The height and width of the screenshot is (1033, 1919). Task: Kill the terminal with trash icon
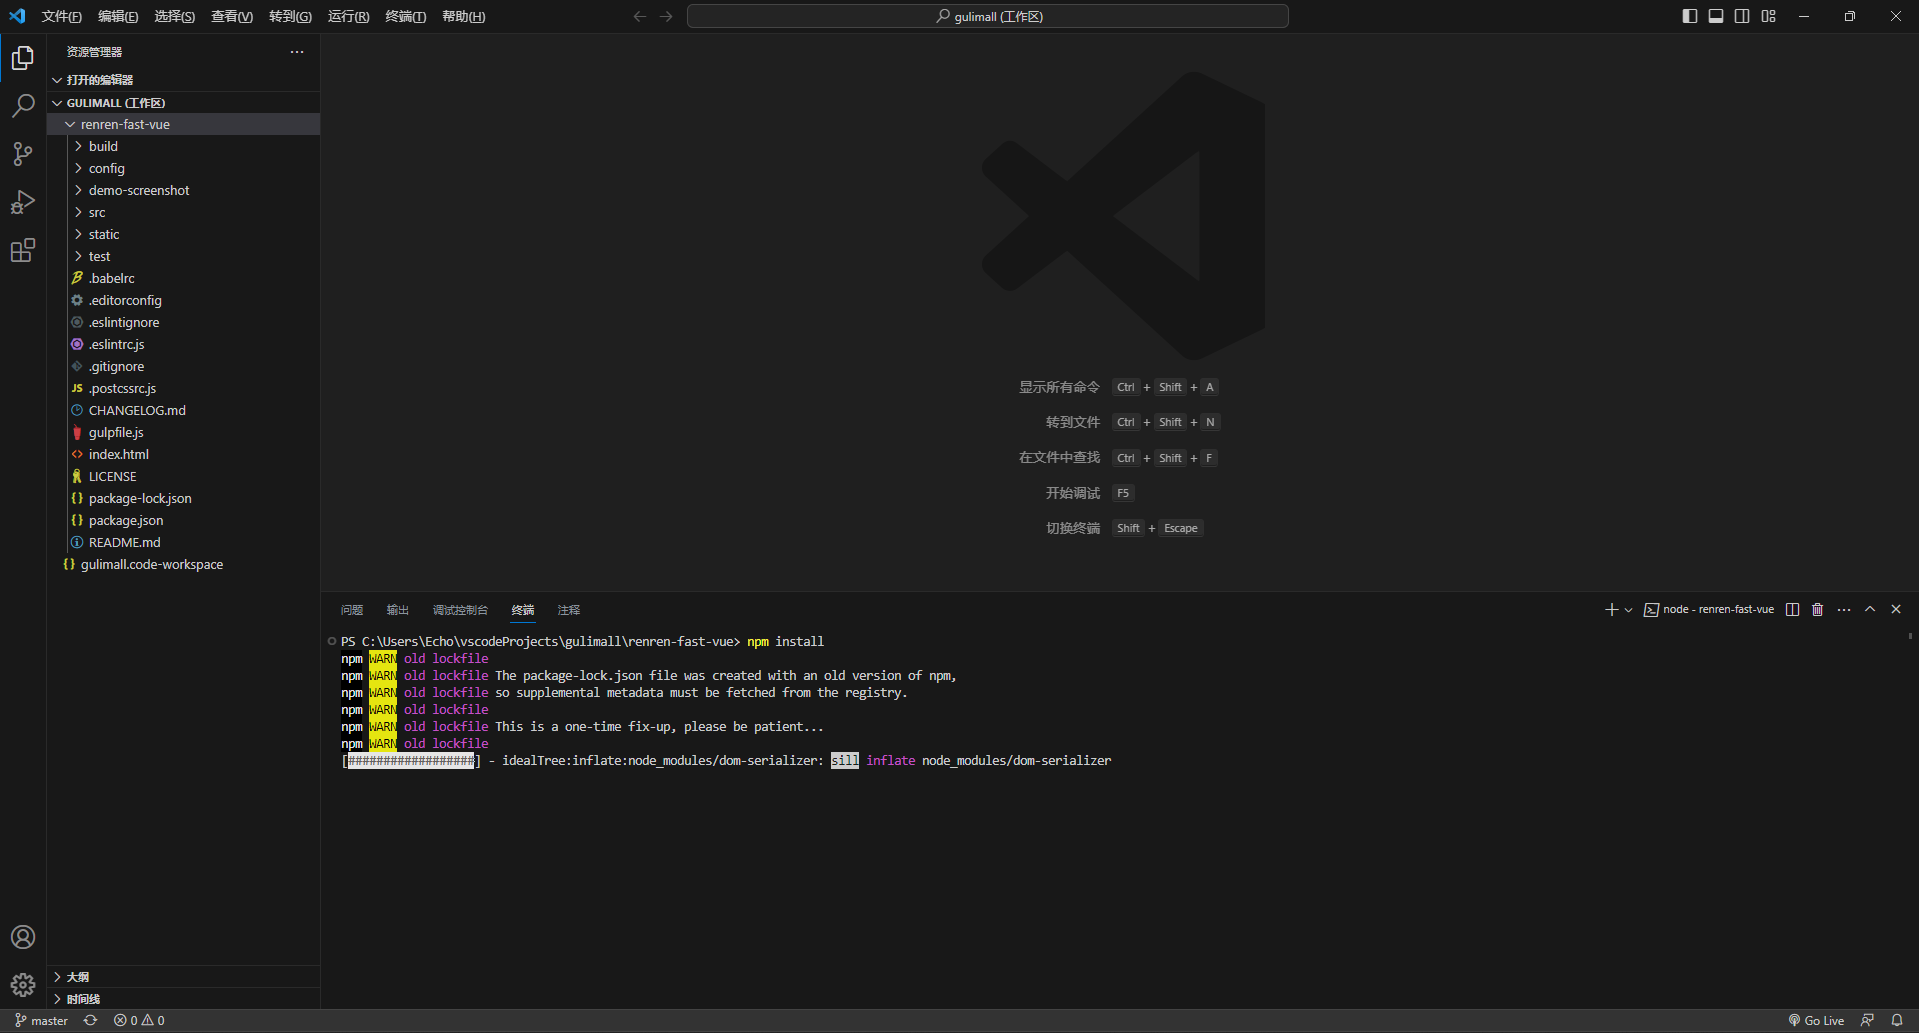point(1818,610)
